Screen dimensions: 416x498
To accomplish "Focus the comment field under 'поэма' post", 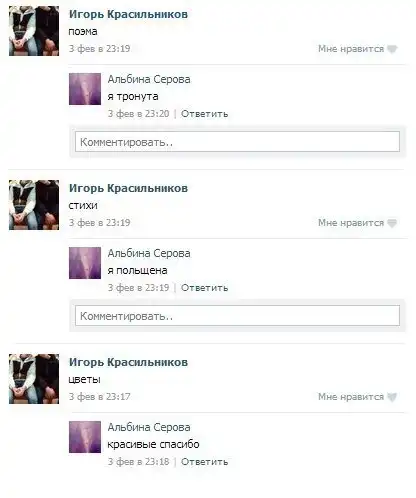I will 237,142.
